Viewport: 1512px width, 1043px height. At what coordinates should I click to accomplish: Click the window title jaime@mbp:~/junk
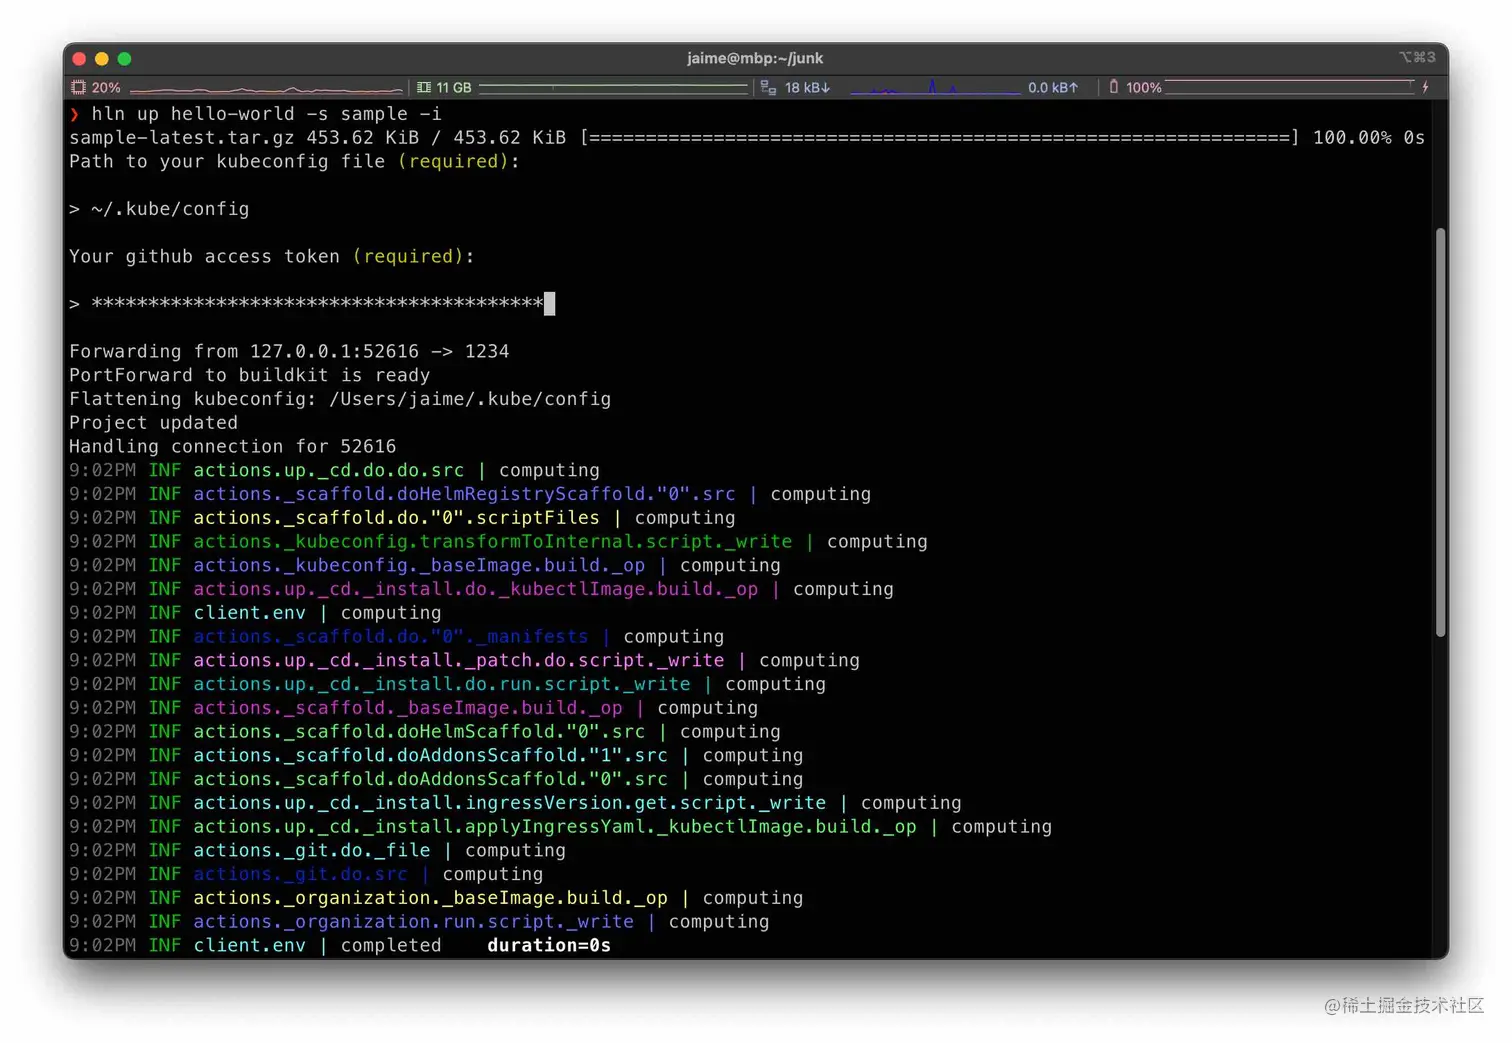point(755,58)
